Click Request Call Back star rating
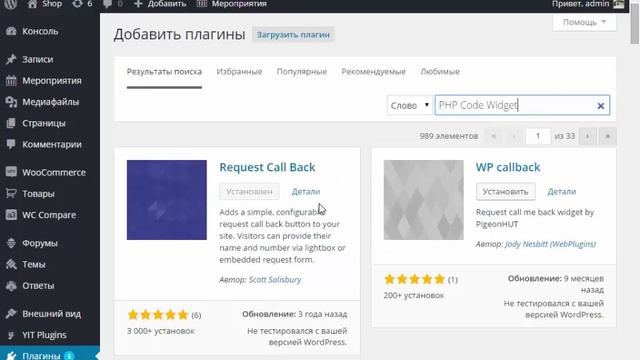This screenshot has width=640, height=360. click(x=158, y=315)
